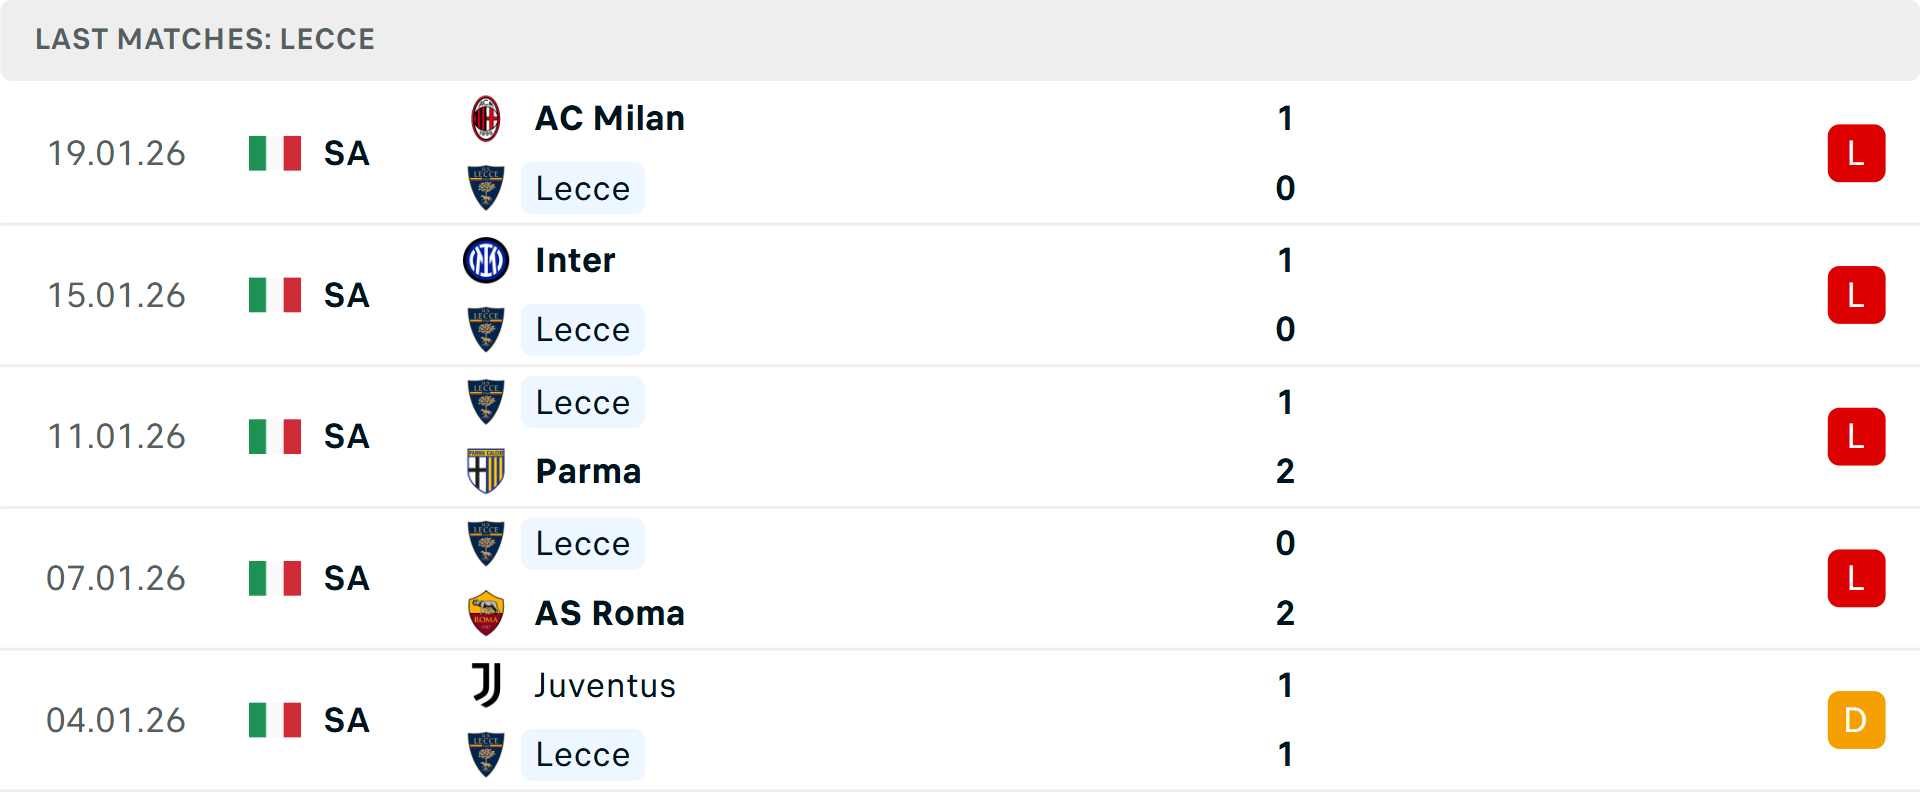Image resolution: width=1920 pixels, height=792 pixels.
Task: Open the Parma team link
Action: [x=588, y=471]
